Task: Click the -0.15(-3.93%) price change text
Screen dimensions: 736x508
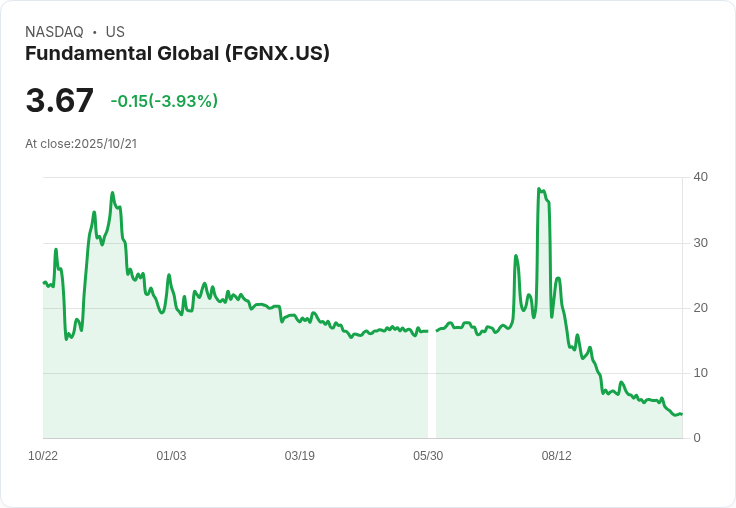Action: tap(164, 101)
